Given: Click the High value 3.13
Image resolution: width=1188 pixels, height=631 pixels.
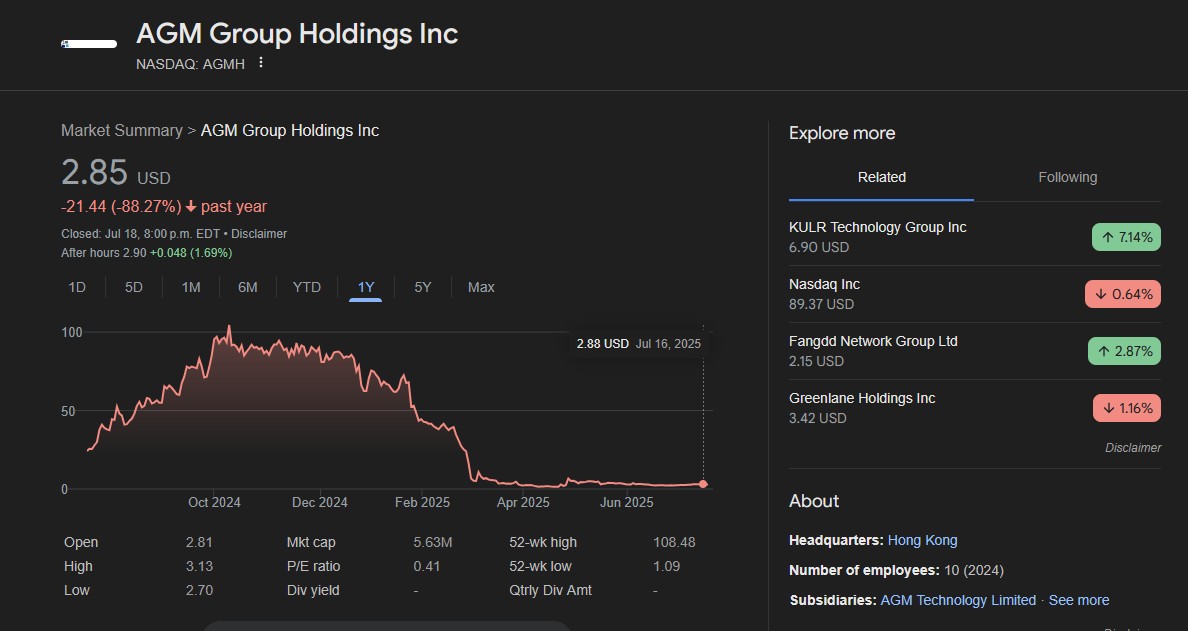Looking at the screenshot, I should coord(199,567).
